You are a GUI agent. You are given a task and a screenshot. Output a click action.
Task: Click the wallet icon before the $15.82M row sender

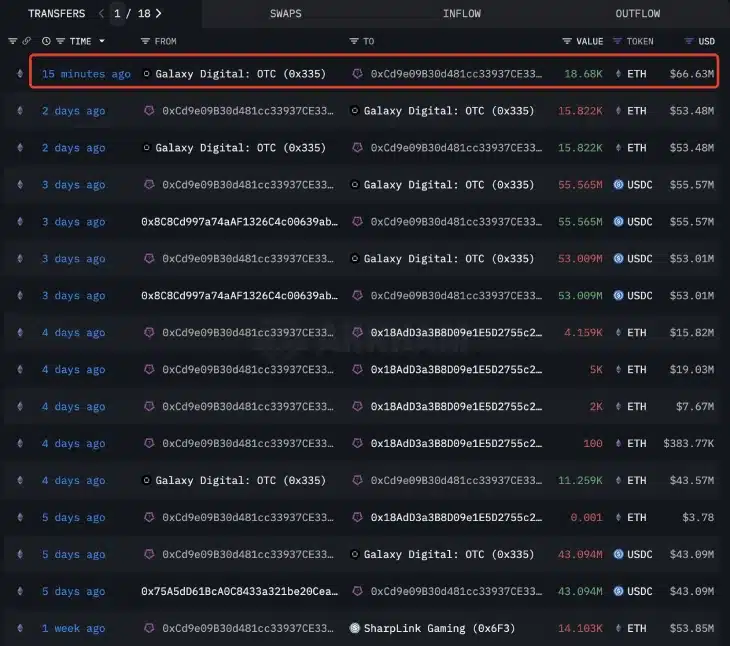point(149,332)
